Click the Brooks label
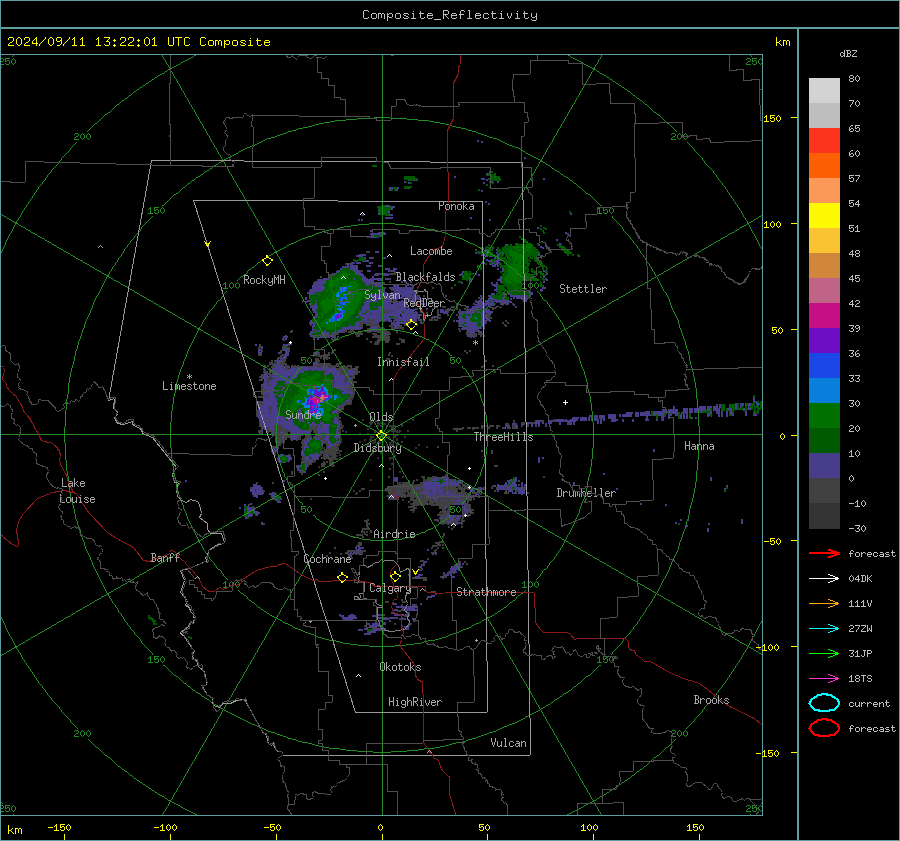This screenshot has width=900, height=841. pyautogui.click(x=711, y=700)
